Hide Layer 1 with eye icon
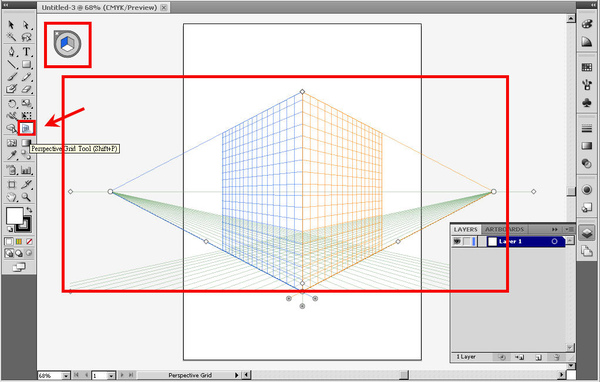 point(457,242)
